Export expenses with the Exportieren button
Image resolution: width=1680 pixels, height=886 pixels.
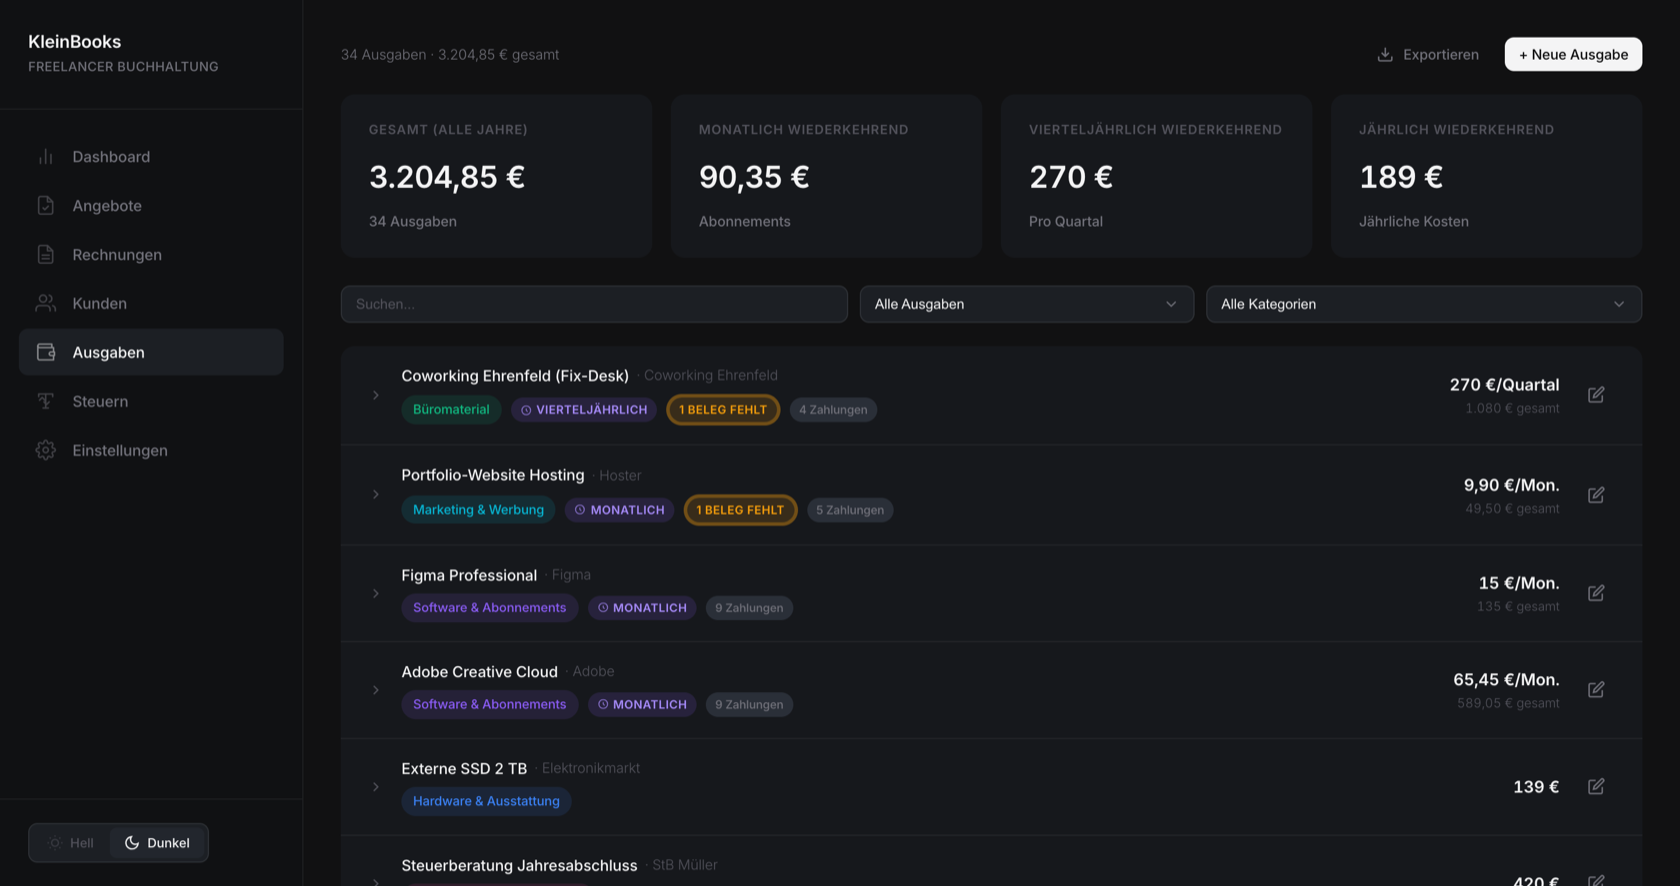click(x=1427, y=54)
